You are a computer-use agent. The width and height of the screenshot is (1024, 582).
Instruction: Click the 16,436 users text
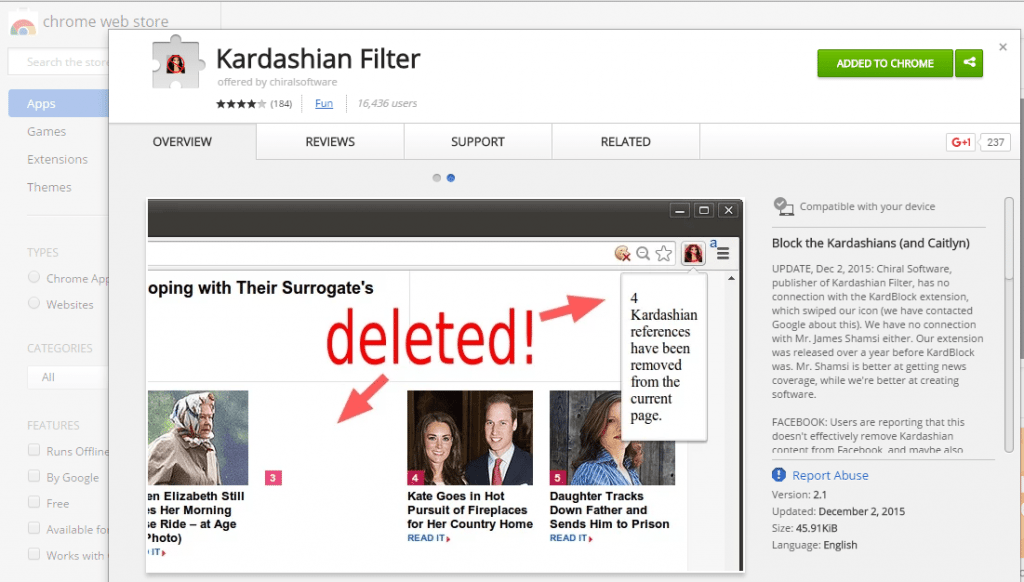pos(387,103)
